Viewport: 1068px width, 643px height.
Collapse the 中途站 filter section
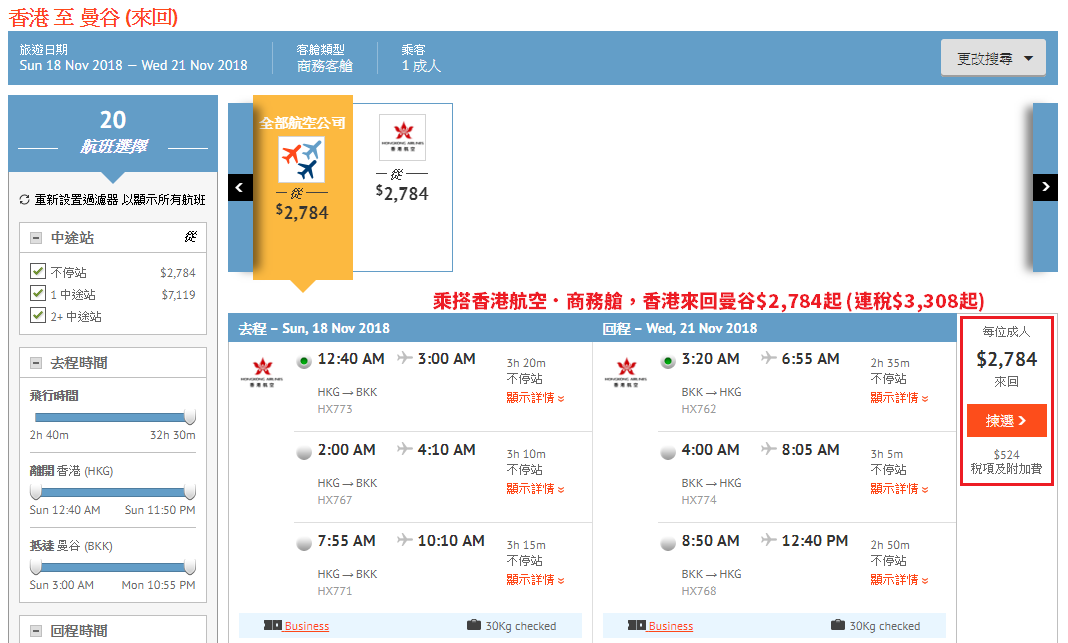click(x=36, y=238)
